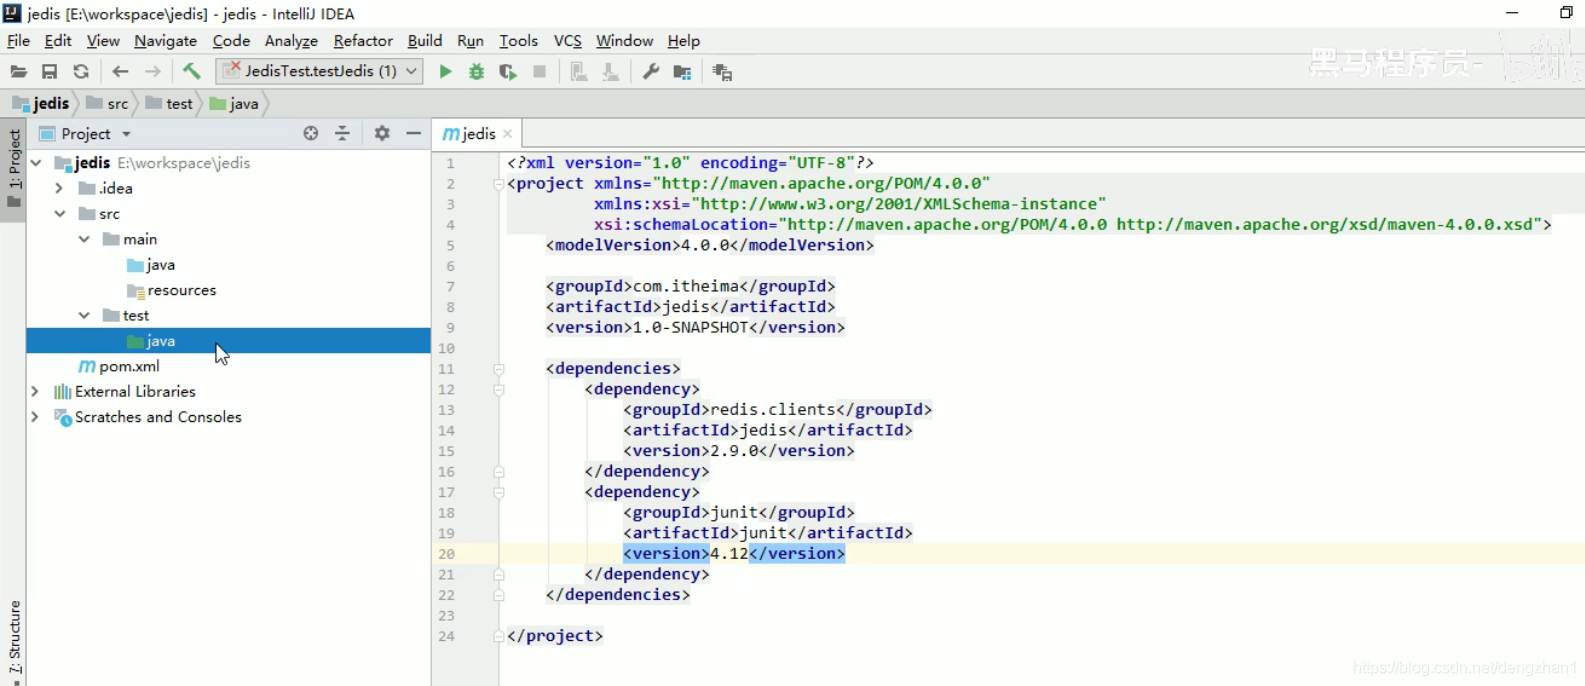Select pom.xml in the project tree
Image resolution: width=1585 pixels, height=686 pixels.
click(x=119, y=366)
